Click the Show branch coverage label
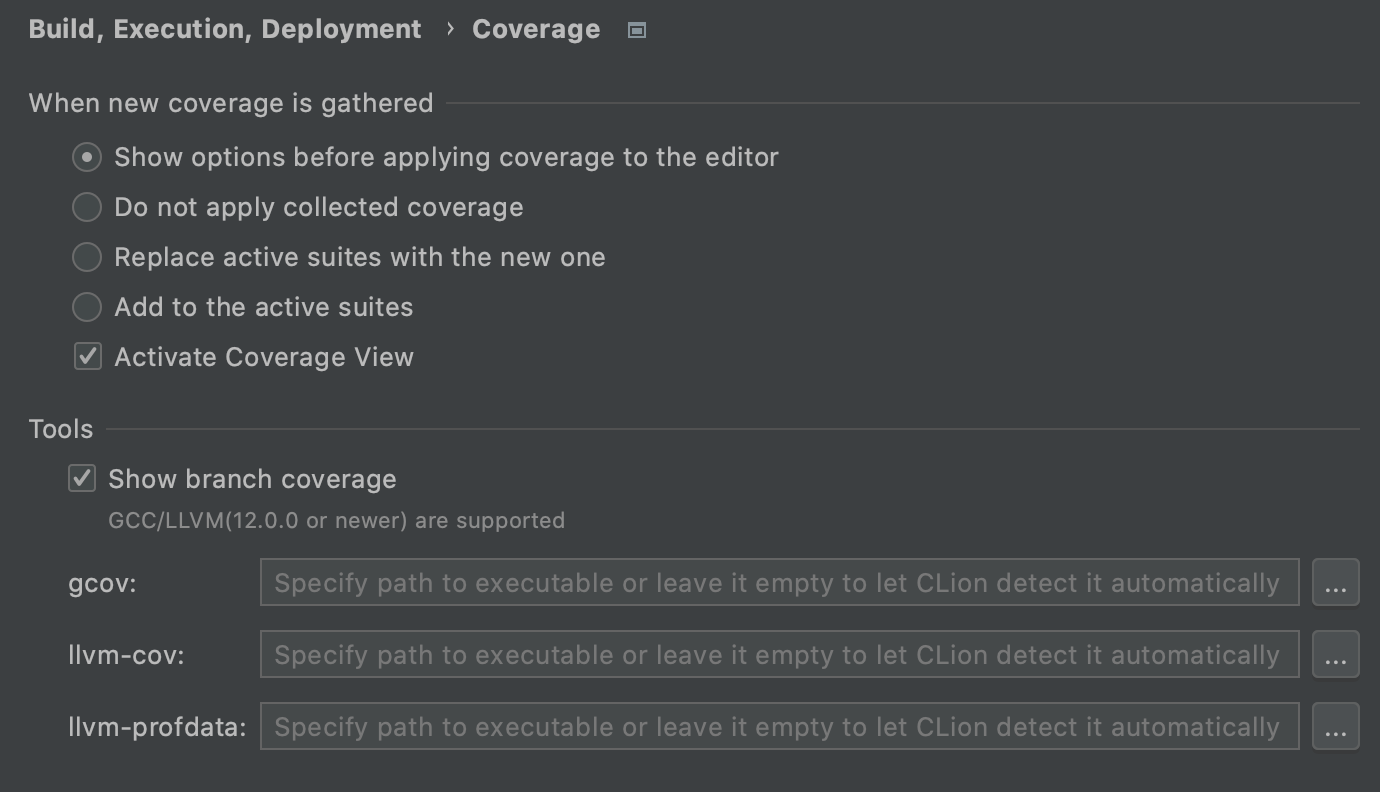Image resolution: width=1380 pixels, height=792 pixels. [x=252, y=479]
